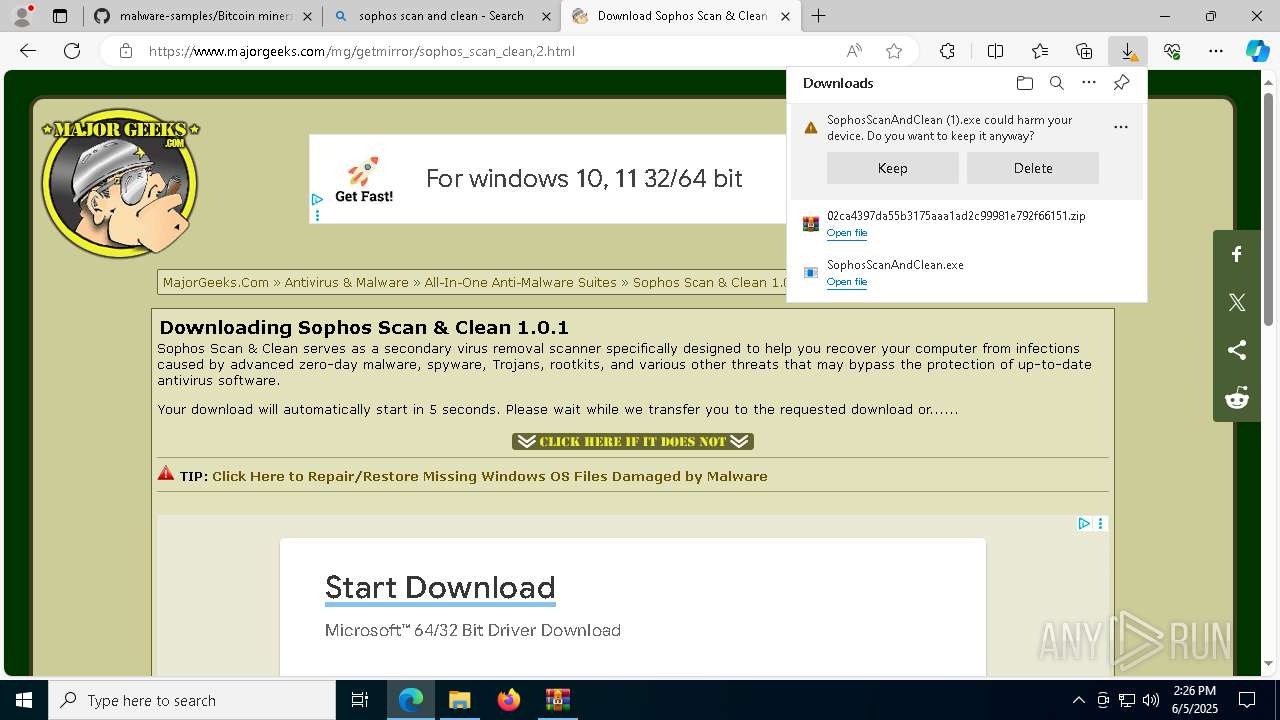Screen dimensions: 1280x720
Task: Keep the SophosScanAndClean (1).exe download
Action: 892,168
